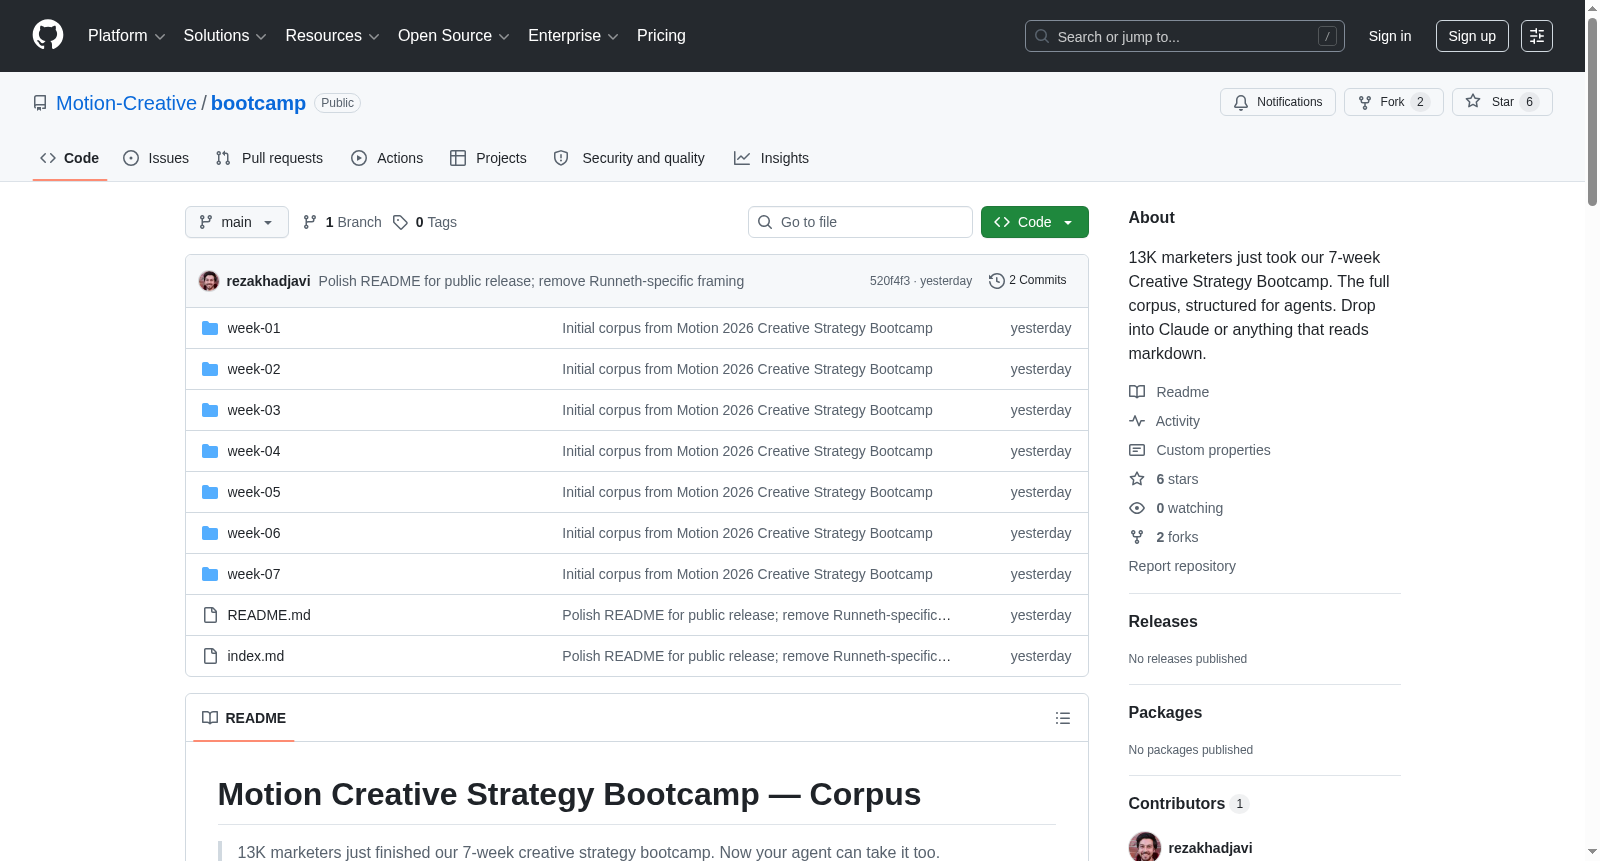Open the Motion-Creative organization link

coord(126,103)
